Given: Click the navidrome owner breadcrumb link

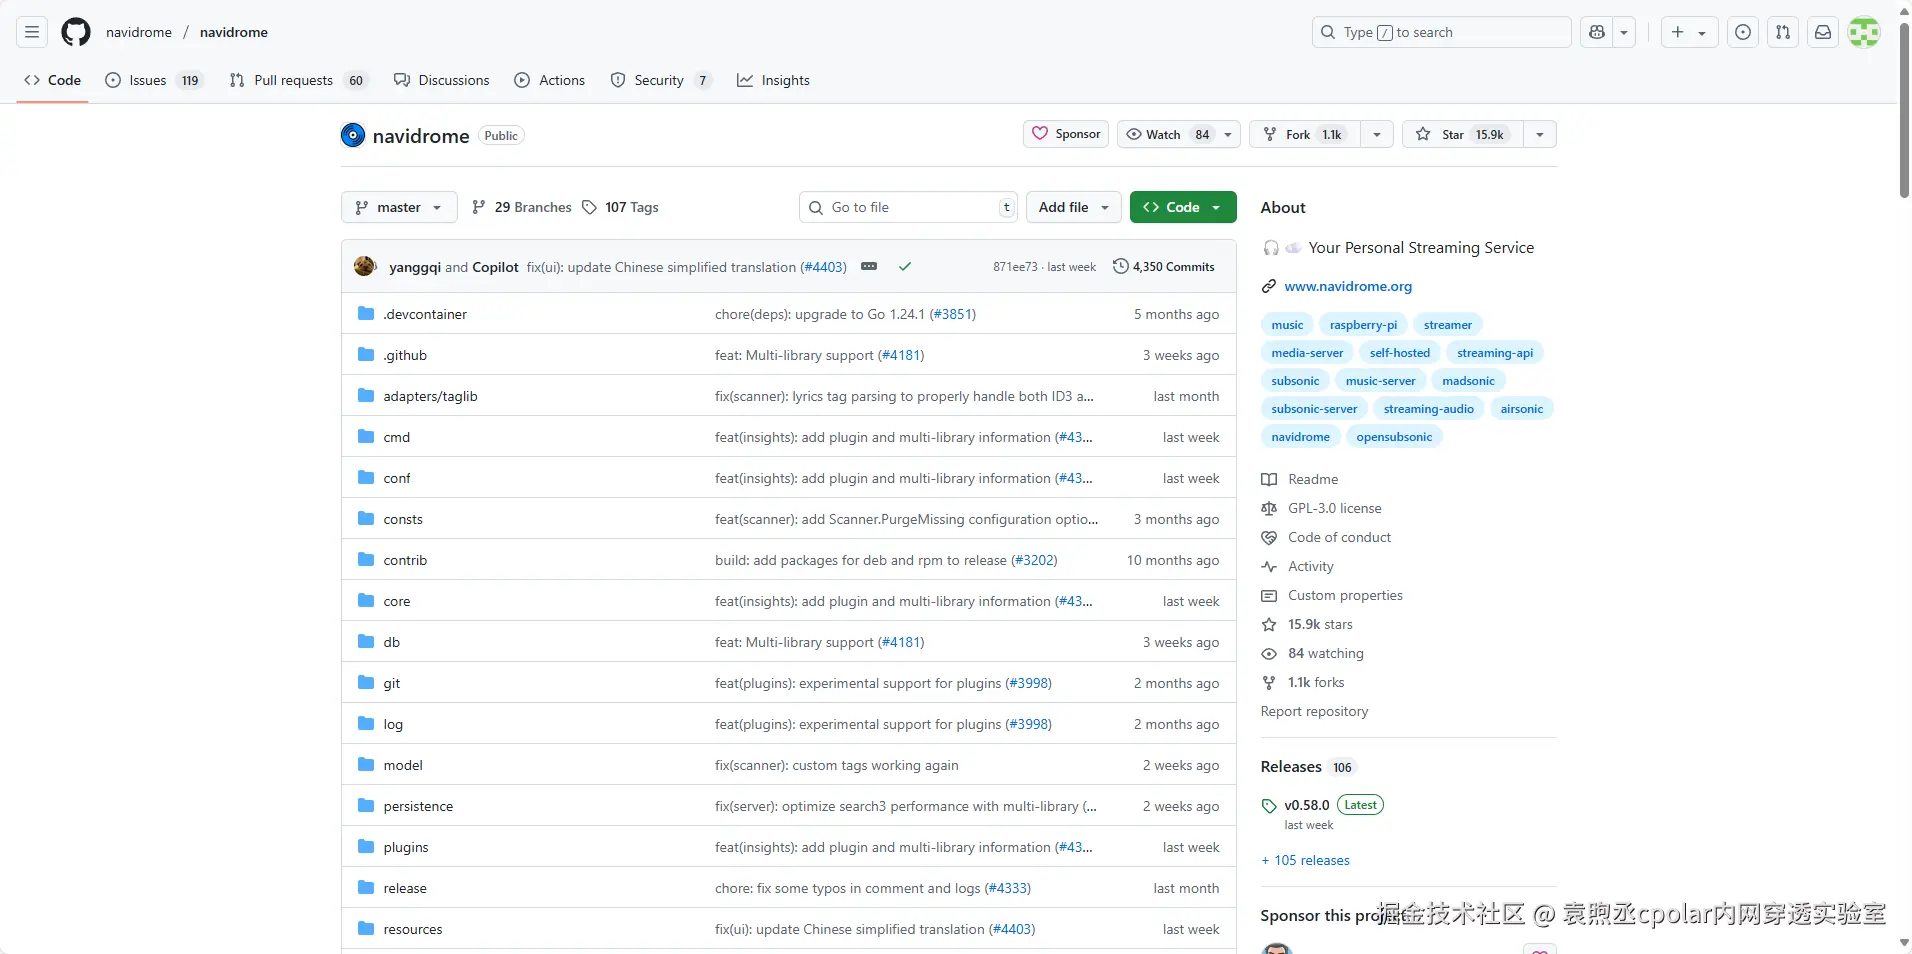Looking at the screenshot, I should pos(139,32).
